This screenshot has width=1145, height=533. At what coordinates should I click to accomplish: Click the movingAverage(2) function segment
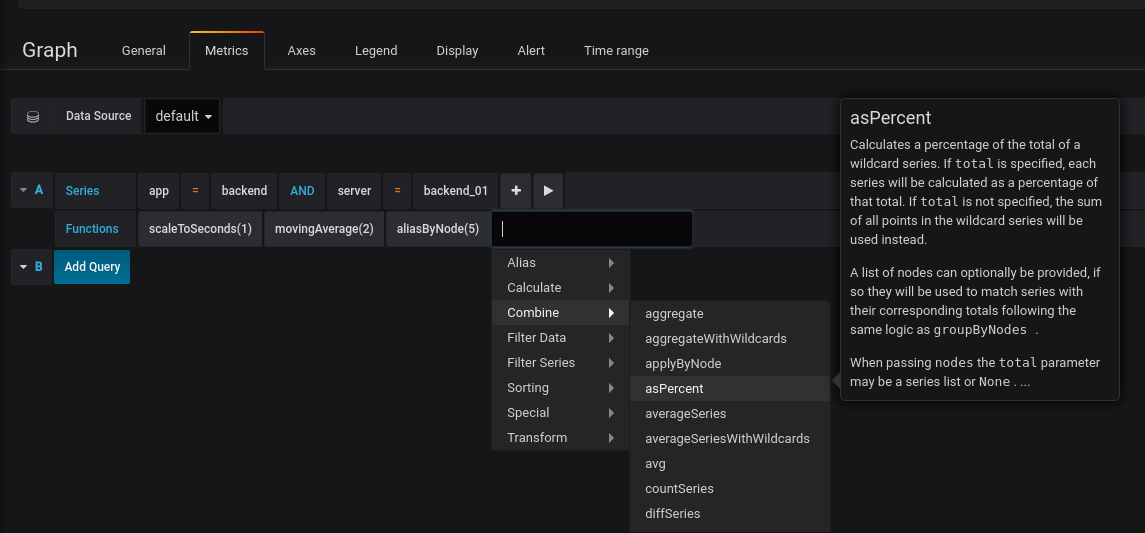(324, 229)
